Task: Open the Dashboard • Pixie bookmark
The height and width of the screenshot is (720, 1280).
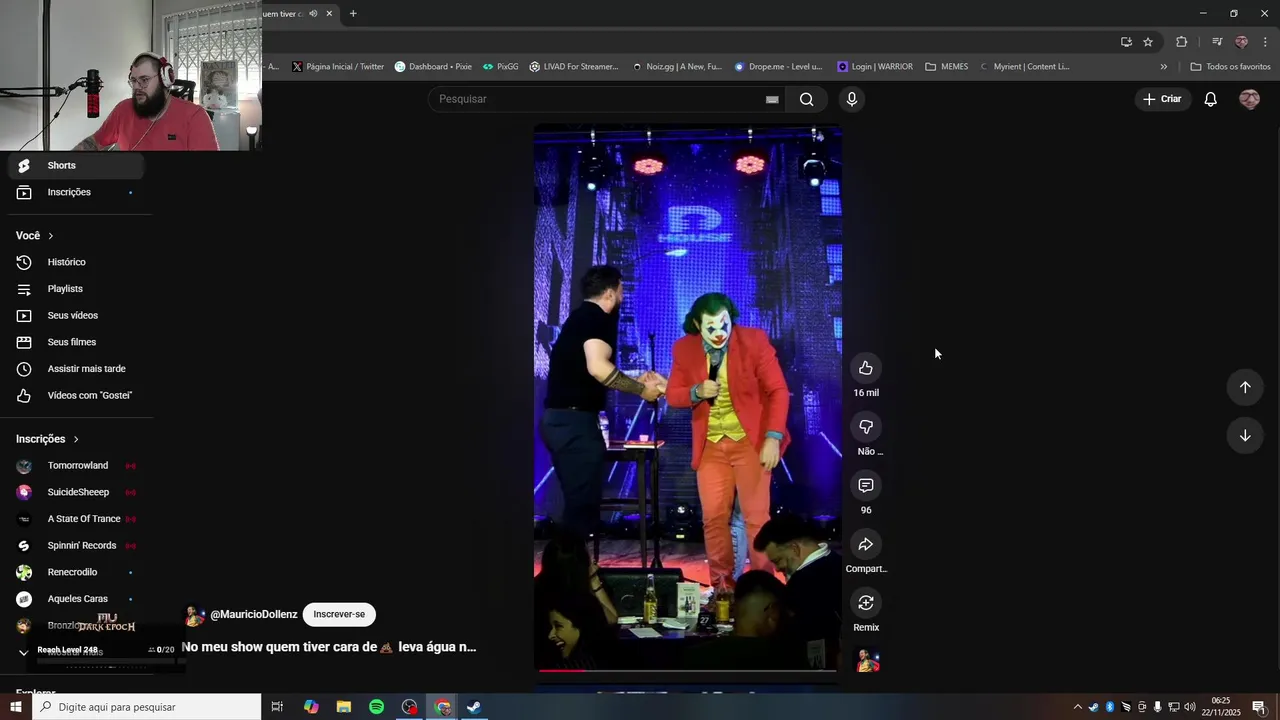Action: 433,67
